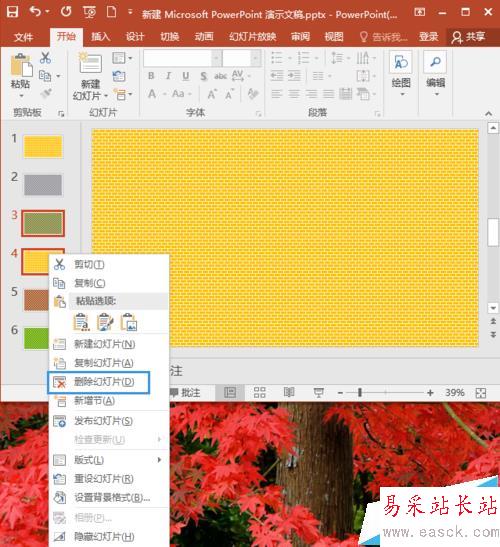Screen dimensions: 500x547
Task: Click the 共享 Share button
Action: coord(468,37)
